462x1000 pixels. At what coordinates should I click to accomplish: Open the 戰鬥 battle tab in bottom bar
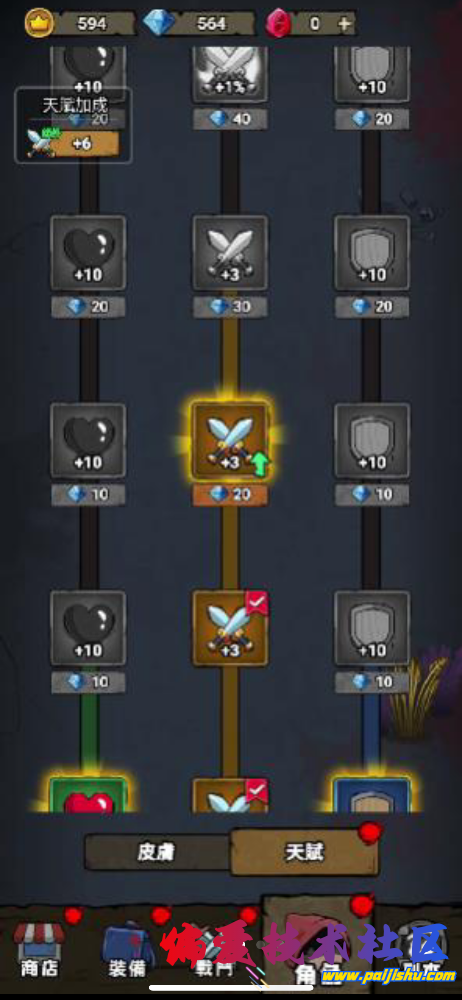click(x=214, y=950)
